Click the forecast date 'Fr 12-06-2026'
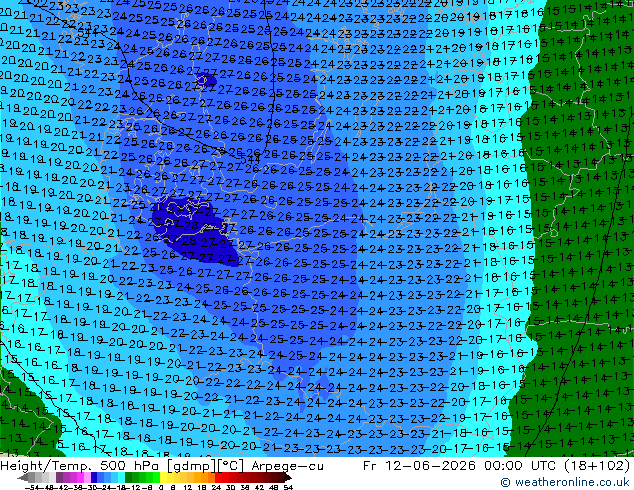The height and width of the screenshot is (490, 634). (x=419, y=466)
